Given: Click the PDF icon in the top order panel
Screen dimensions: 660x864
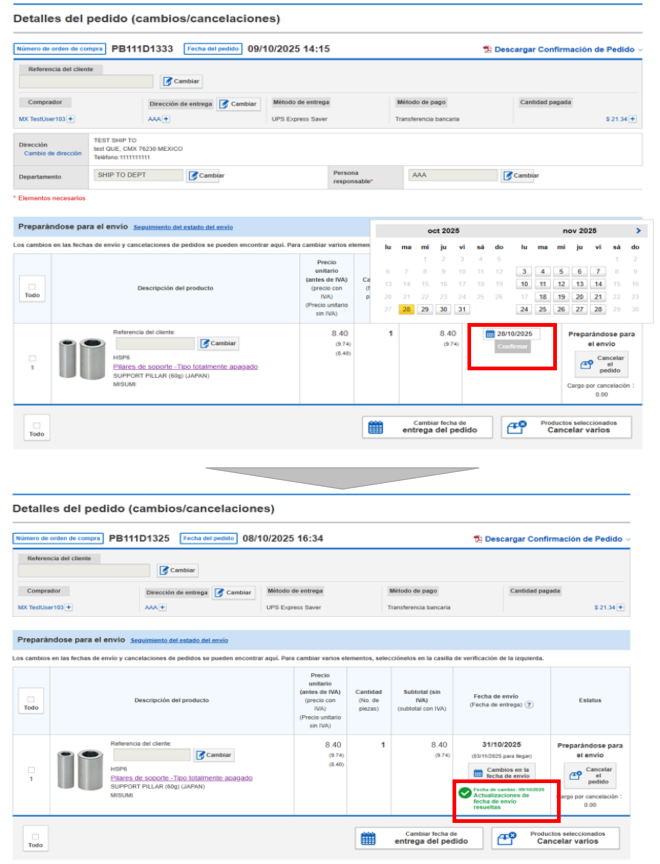Looking at the screenshot, I should pos(487,49).
